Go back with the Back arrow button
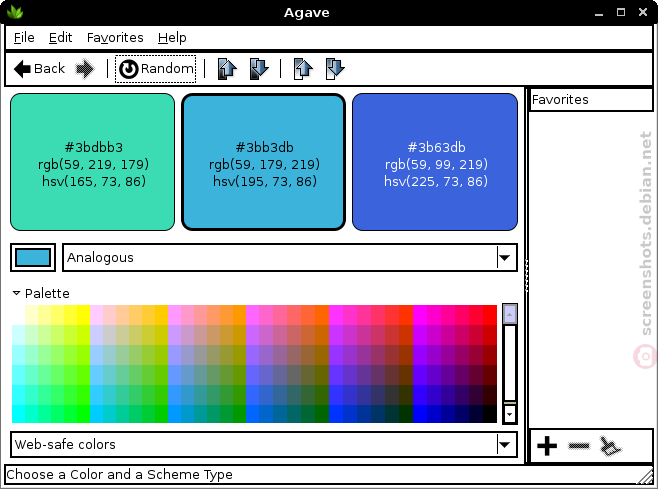 pos(39,68)
